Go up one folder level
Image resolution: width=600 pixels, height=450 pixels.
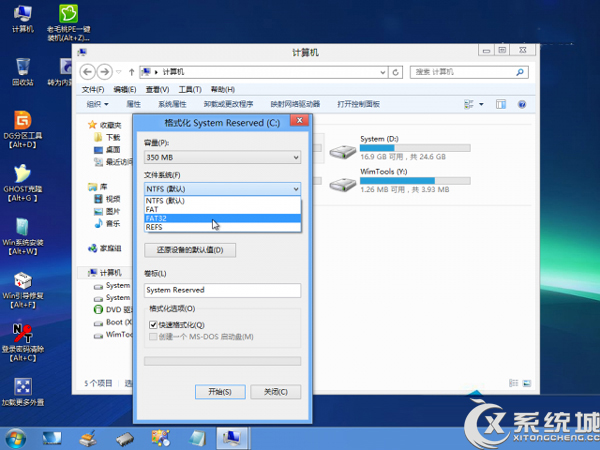click(132, 72)
